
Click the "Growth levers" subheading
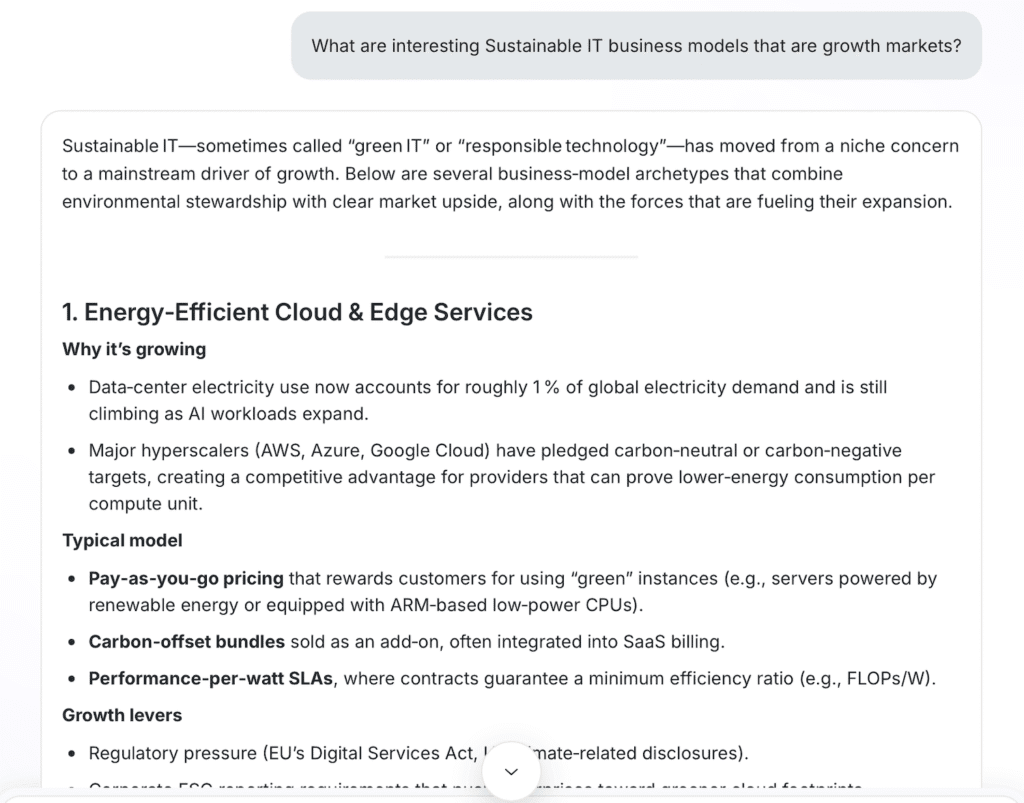[122, 715]
